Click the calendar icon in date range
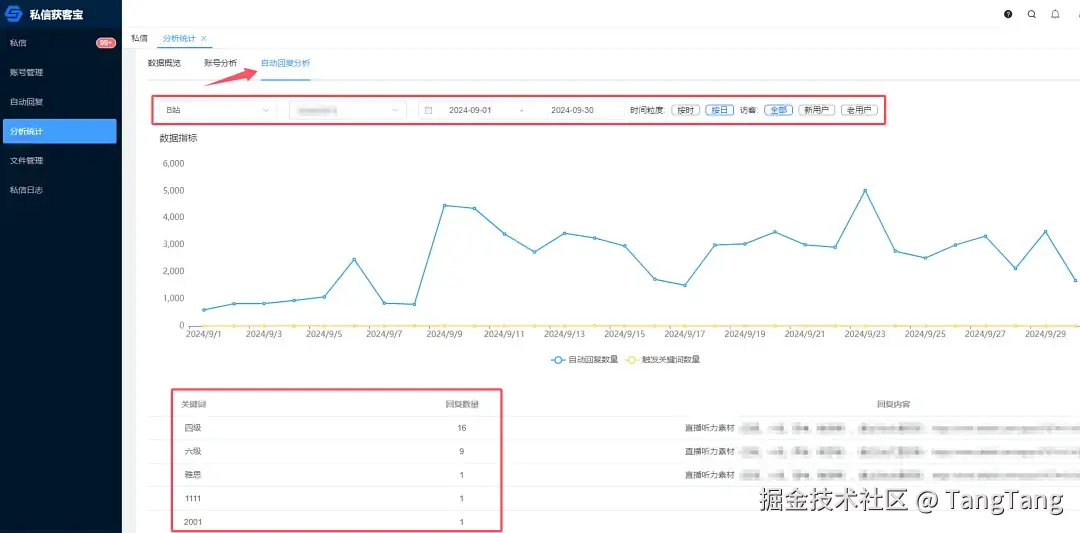 pos(428,110)
